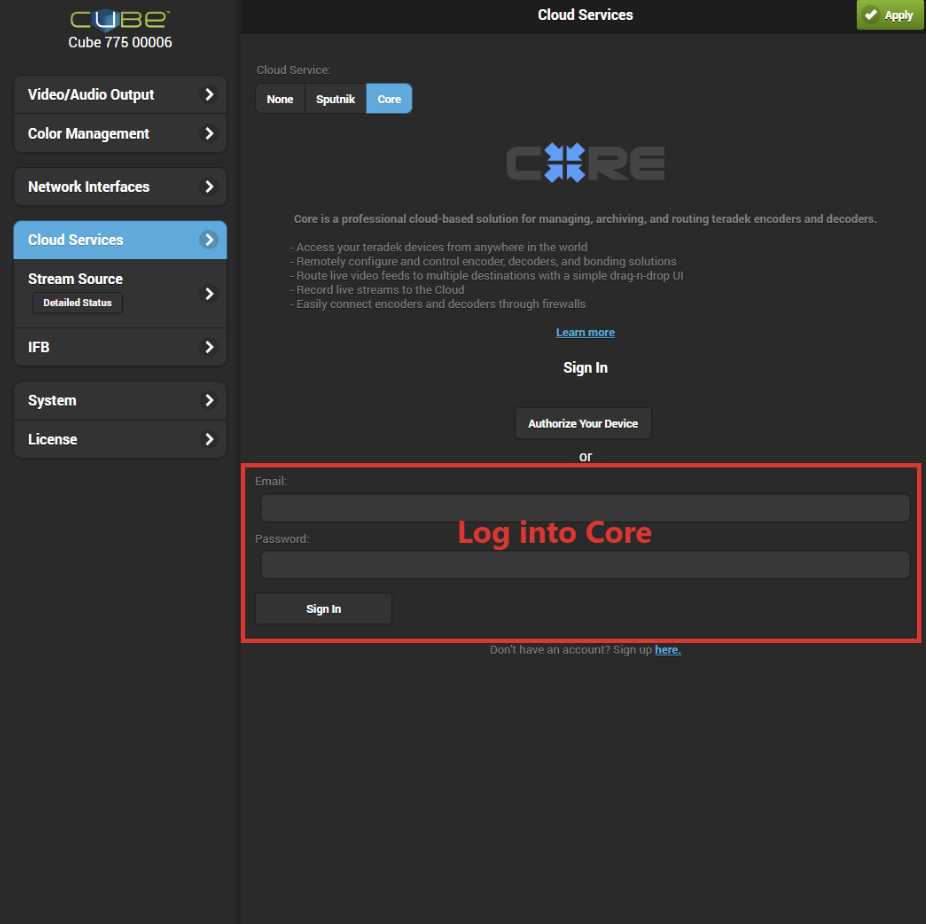Open the License panel
Screen dimensions: 926x924
pyautogui.click(x=119, y=439)
